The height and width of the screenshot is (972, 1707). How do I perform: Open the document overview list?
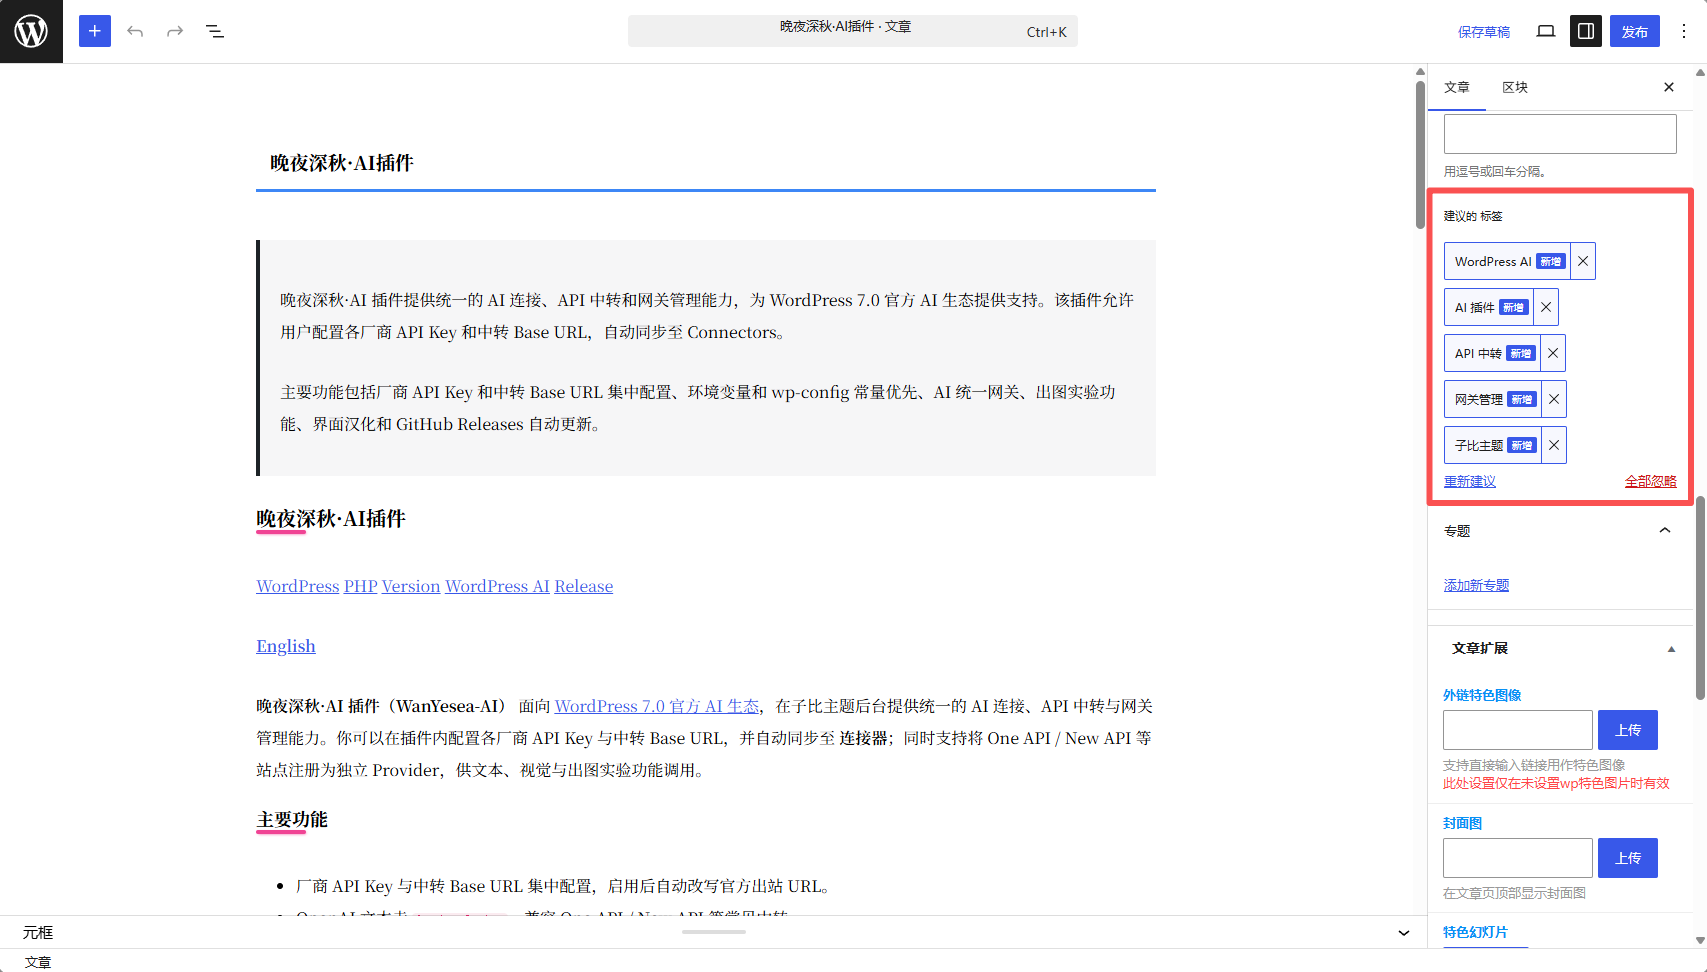coord(215,31)
